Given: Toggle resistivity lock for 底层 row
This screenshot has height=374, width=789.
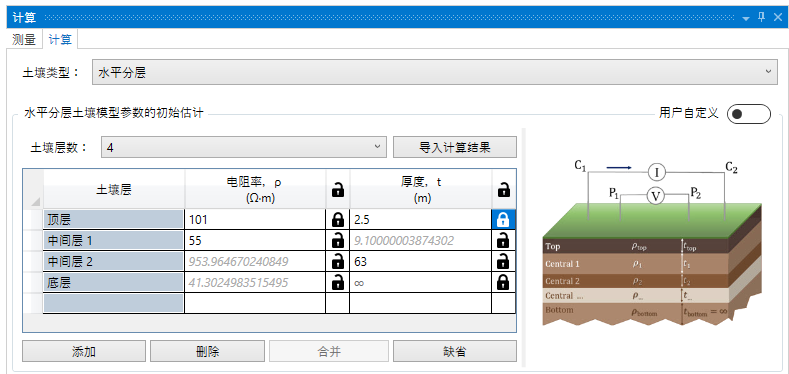Looking at the screenshot, I should point(338,282).
